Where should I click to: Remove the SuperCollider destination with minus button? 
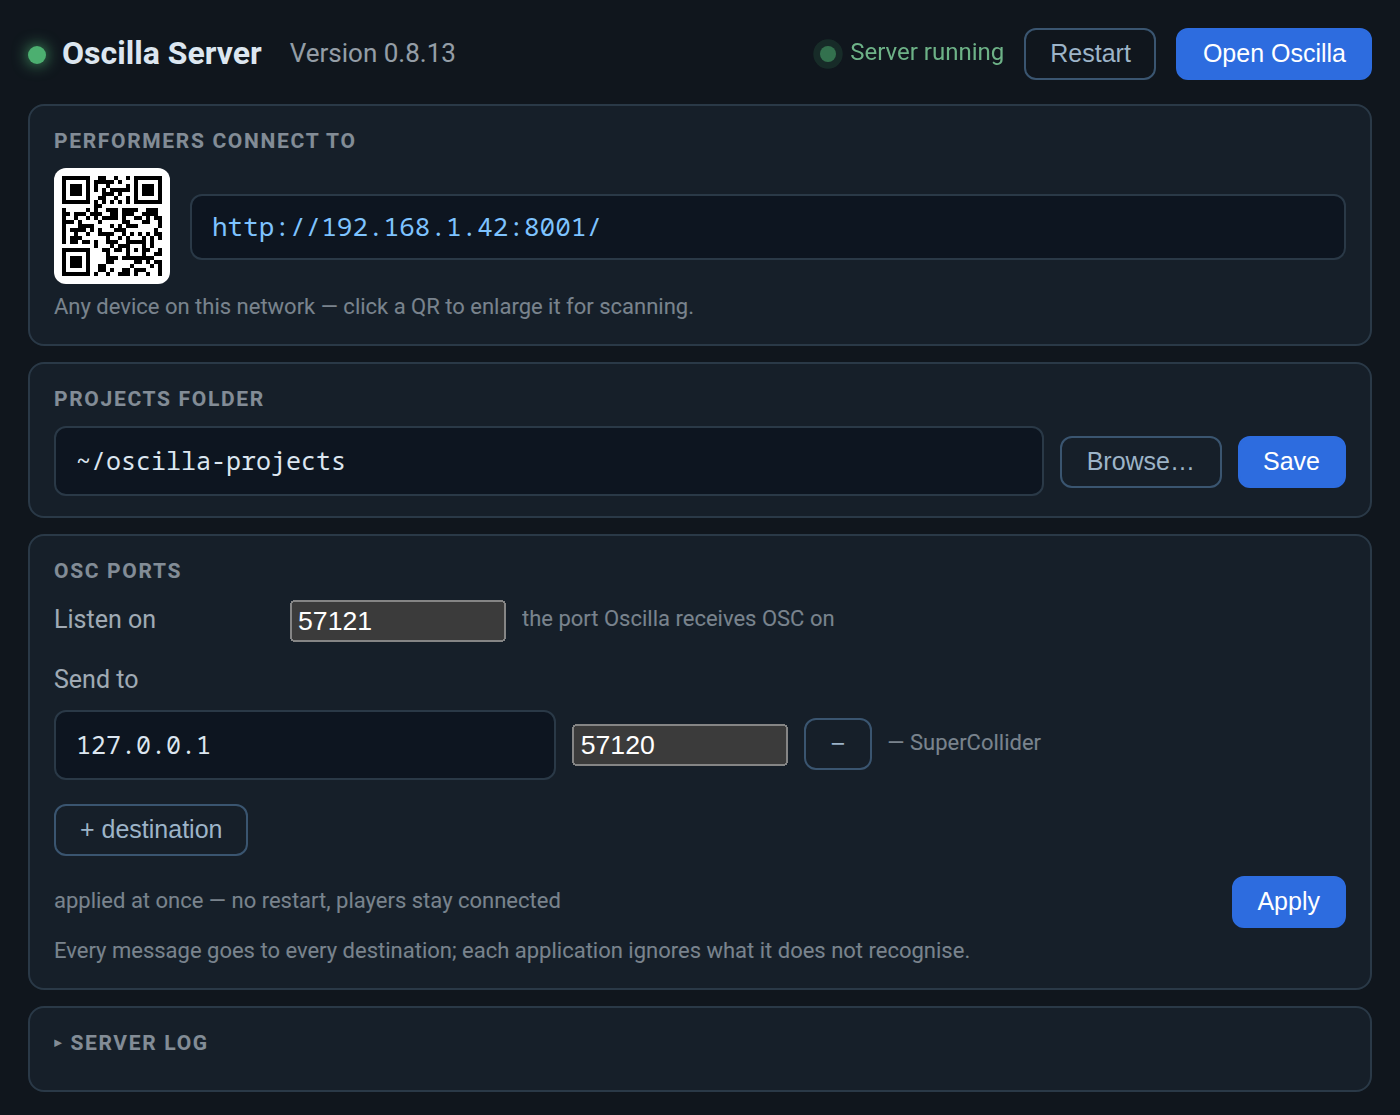(838, 744)
